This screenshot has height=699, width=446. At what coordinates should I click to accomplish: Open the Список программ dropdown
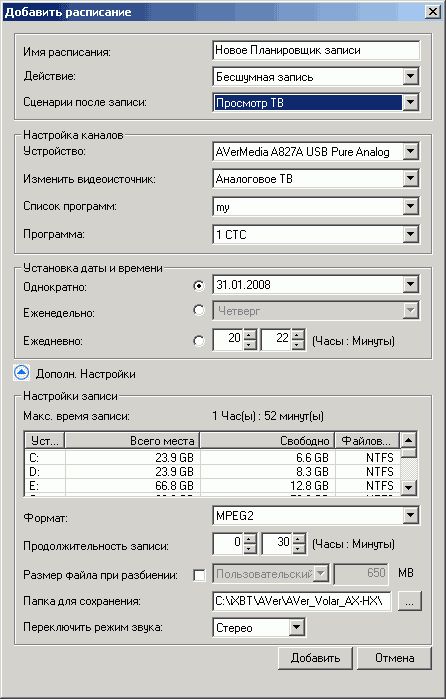410,207
